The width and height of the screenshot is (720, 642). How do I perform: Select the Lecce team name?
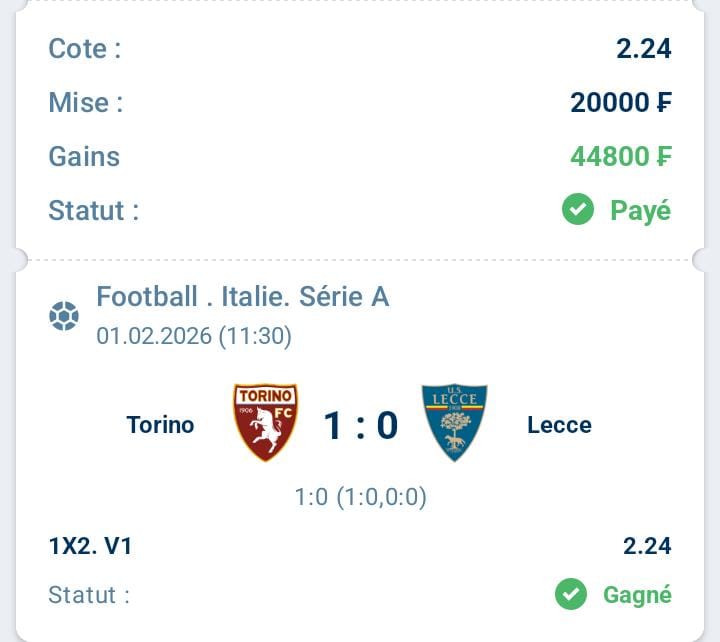click(x=559, y=425)
